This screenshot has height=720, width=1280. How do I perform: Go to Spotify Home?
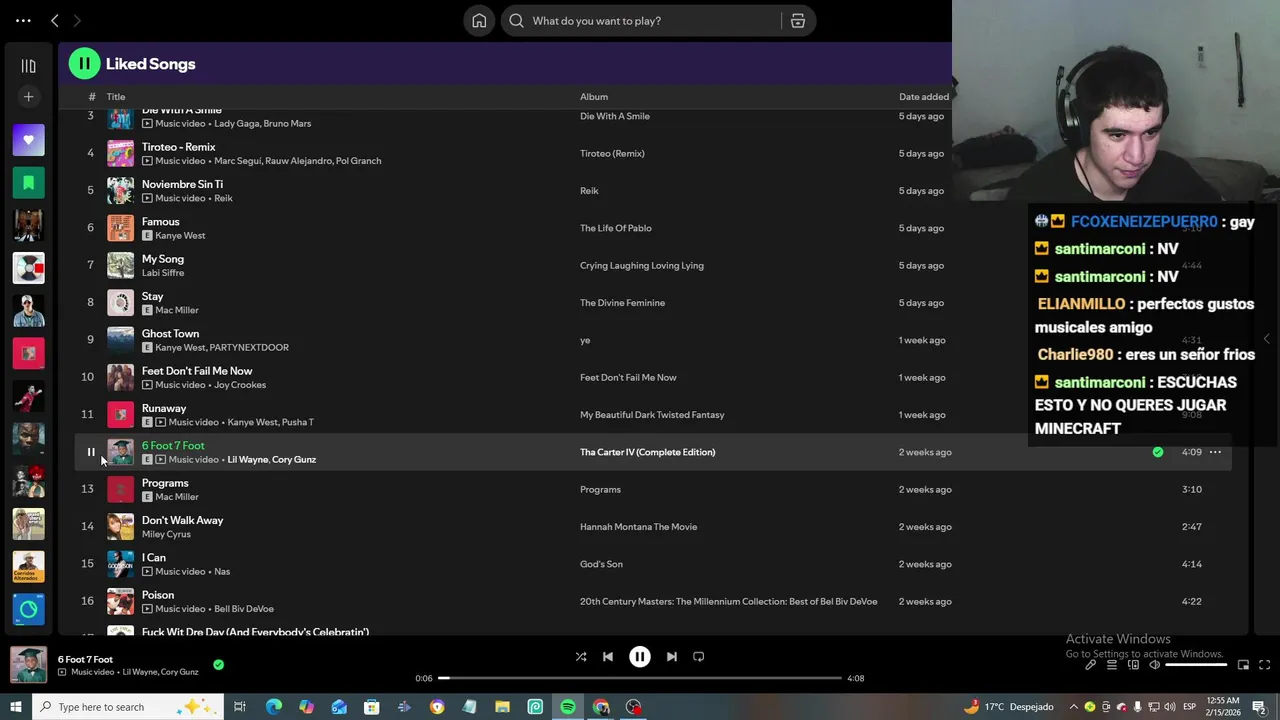tap(479, 21)
